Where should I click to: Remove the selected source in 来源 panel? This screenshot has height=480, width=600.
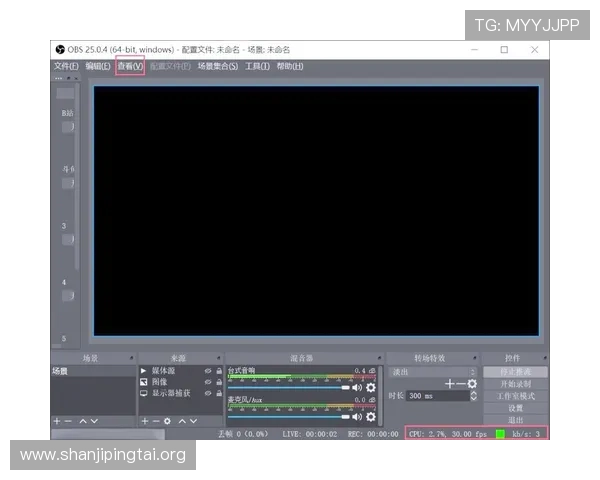(x=156, y=421)
